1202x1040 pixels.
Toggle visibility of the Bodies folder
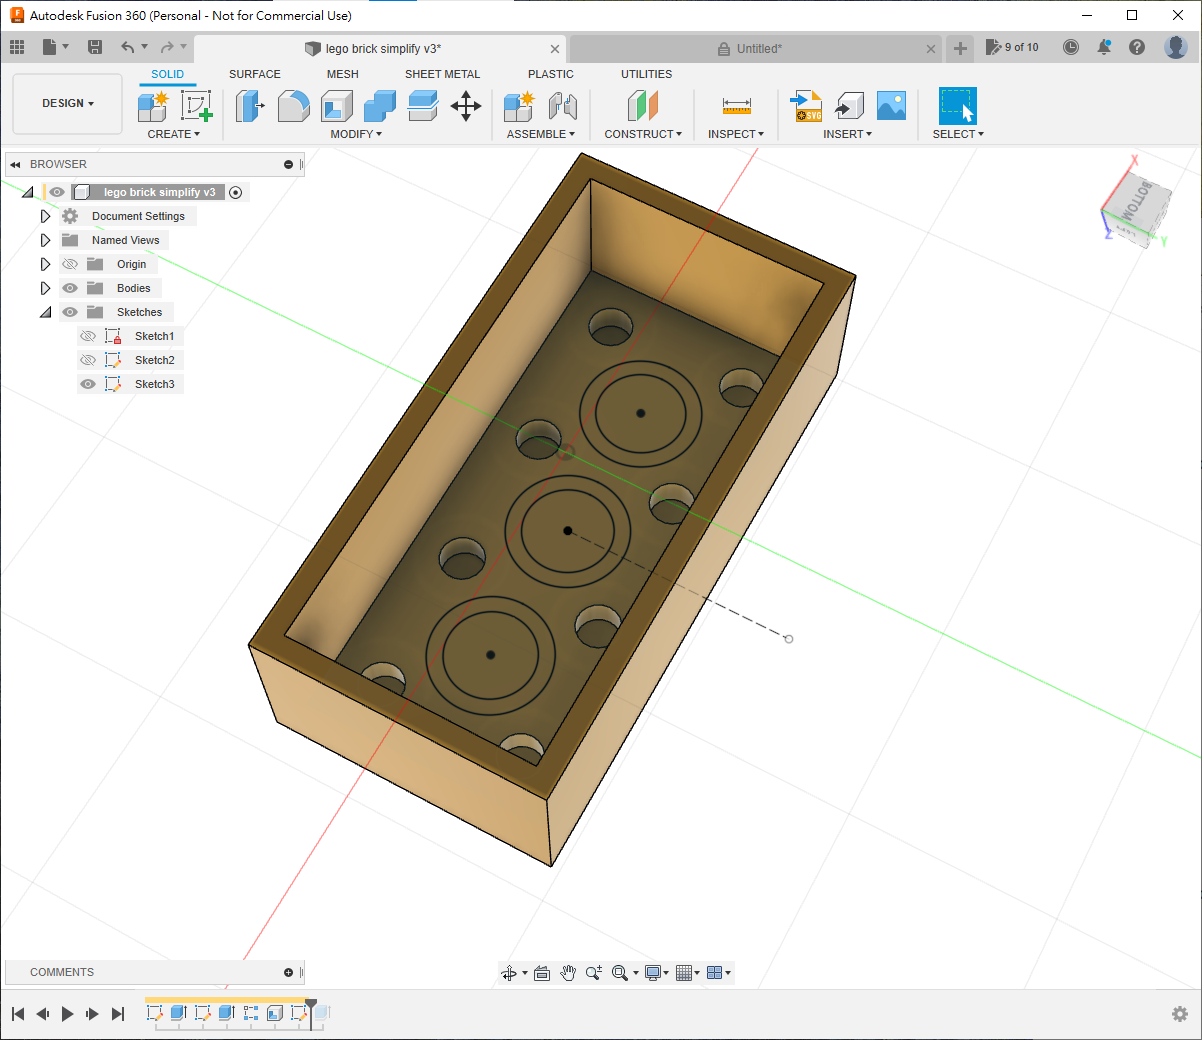coord(70,288)
